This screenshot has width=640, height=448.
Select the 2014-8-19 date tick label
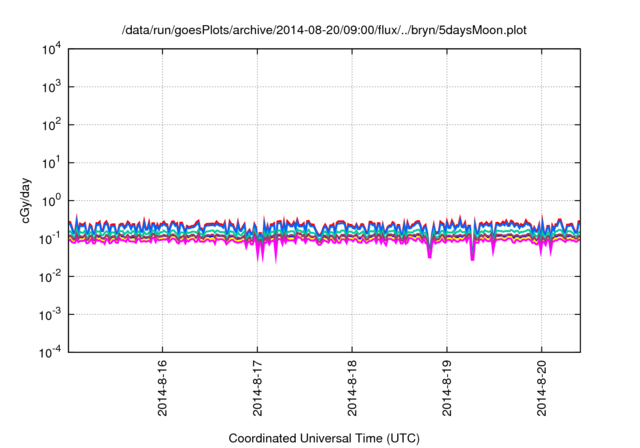click(x=446, y=387)
